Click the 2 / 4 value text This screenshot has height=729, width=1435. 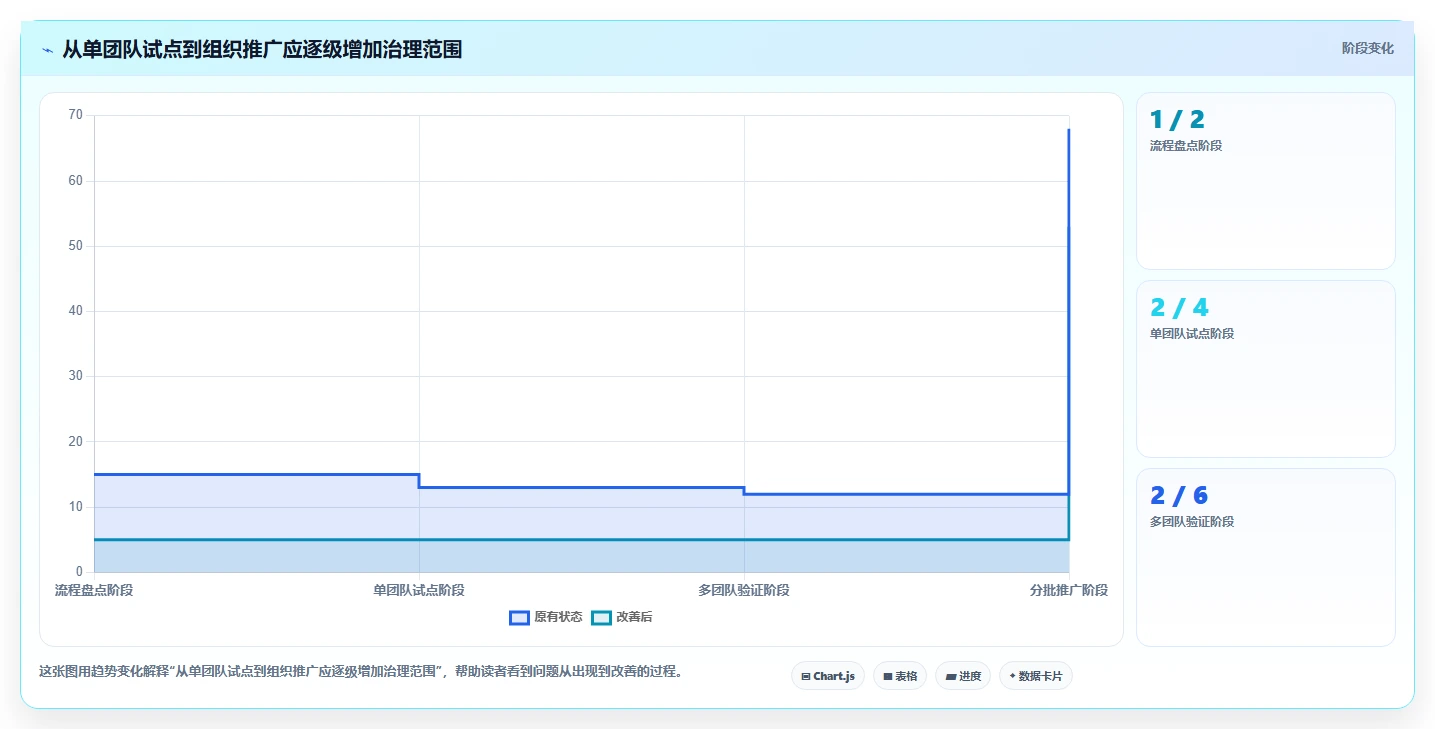pos(1179,308)
